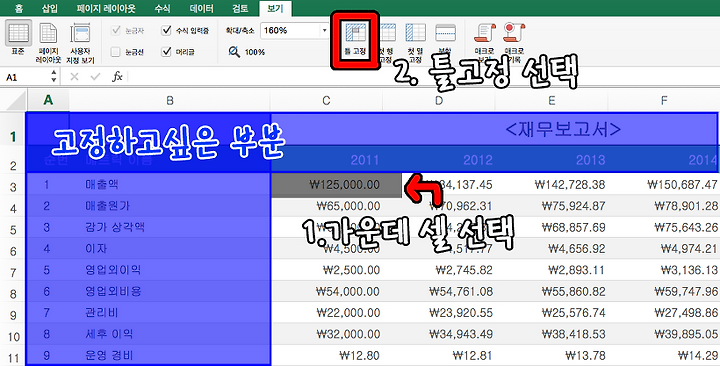Start 매크로 기록 record macro
Image resolution: width=720 pixels, height=366 pixels.
(514, 33)
